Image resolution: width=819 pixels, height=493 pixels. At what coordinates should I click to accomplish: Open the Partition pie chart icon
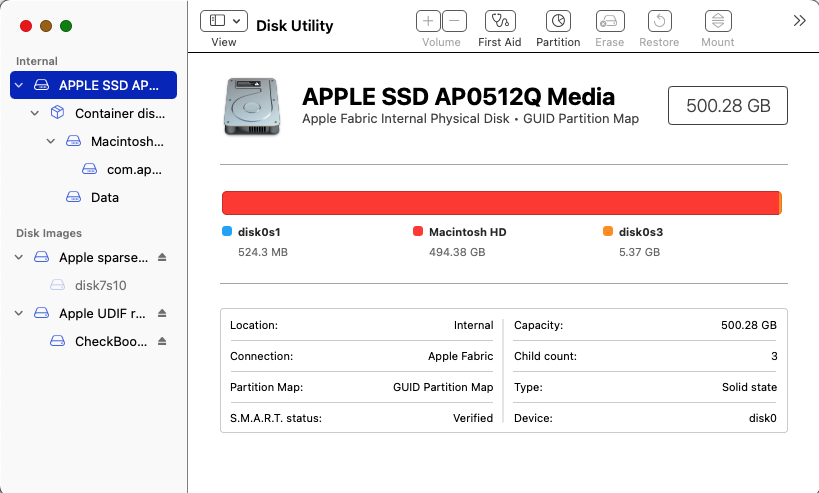[558, 21]
